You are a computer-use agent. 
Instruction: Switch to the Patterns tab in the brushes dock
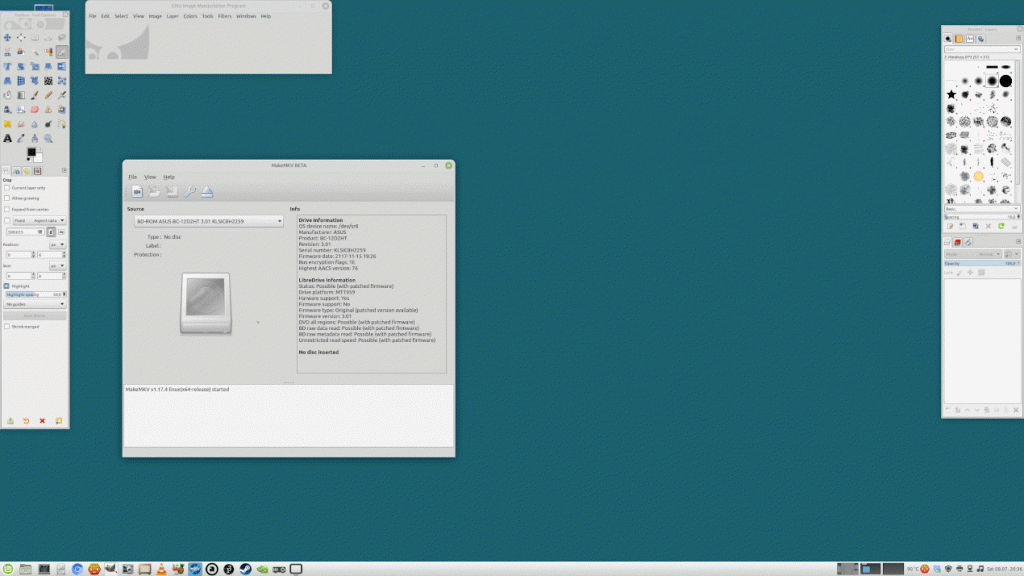click(959, 39)
